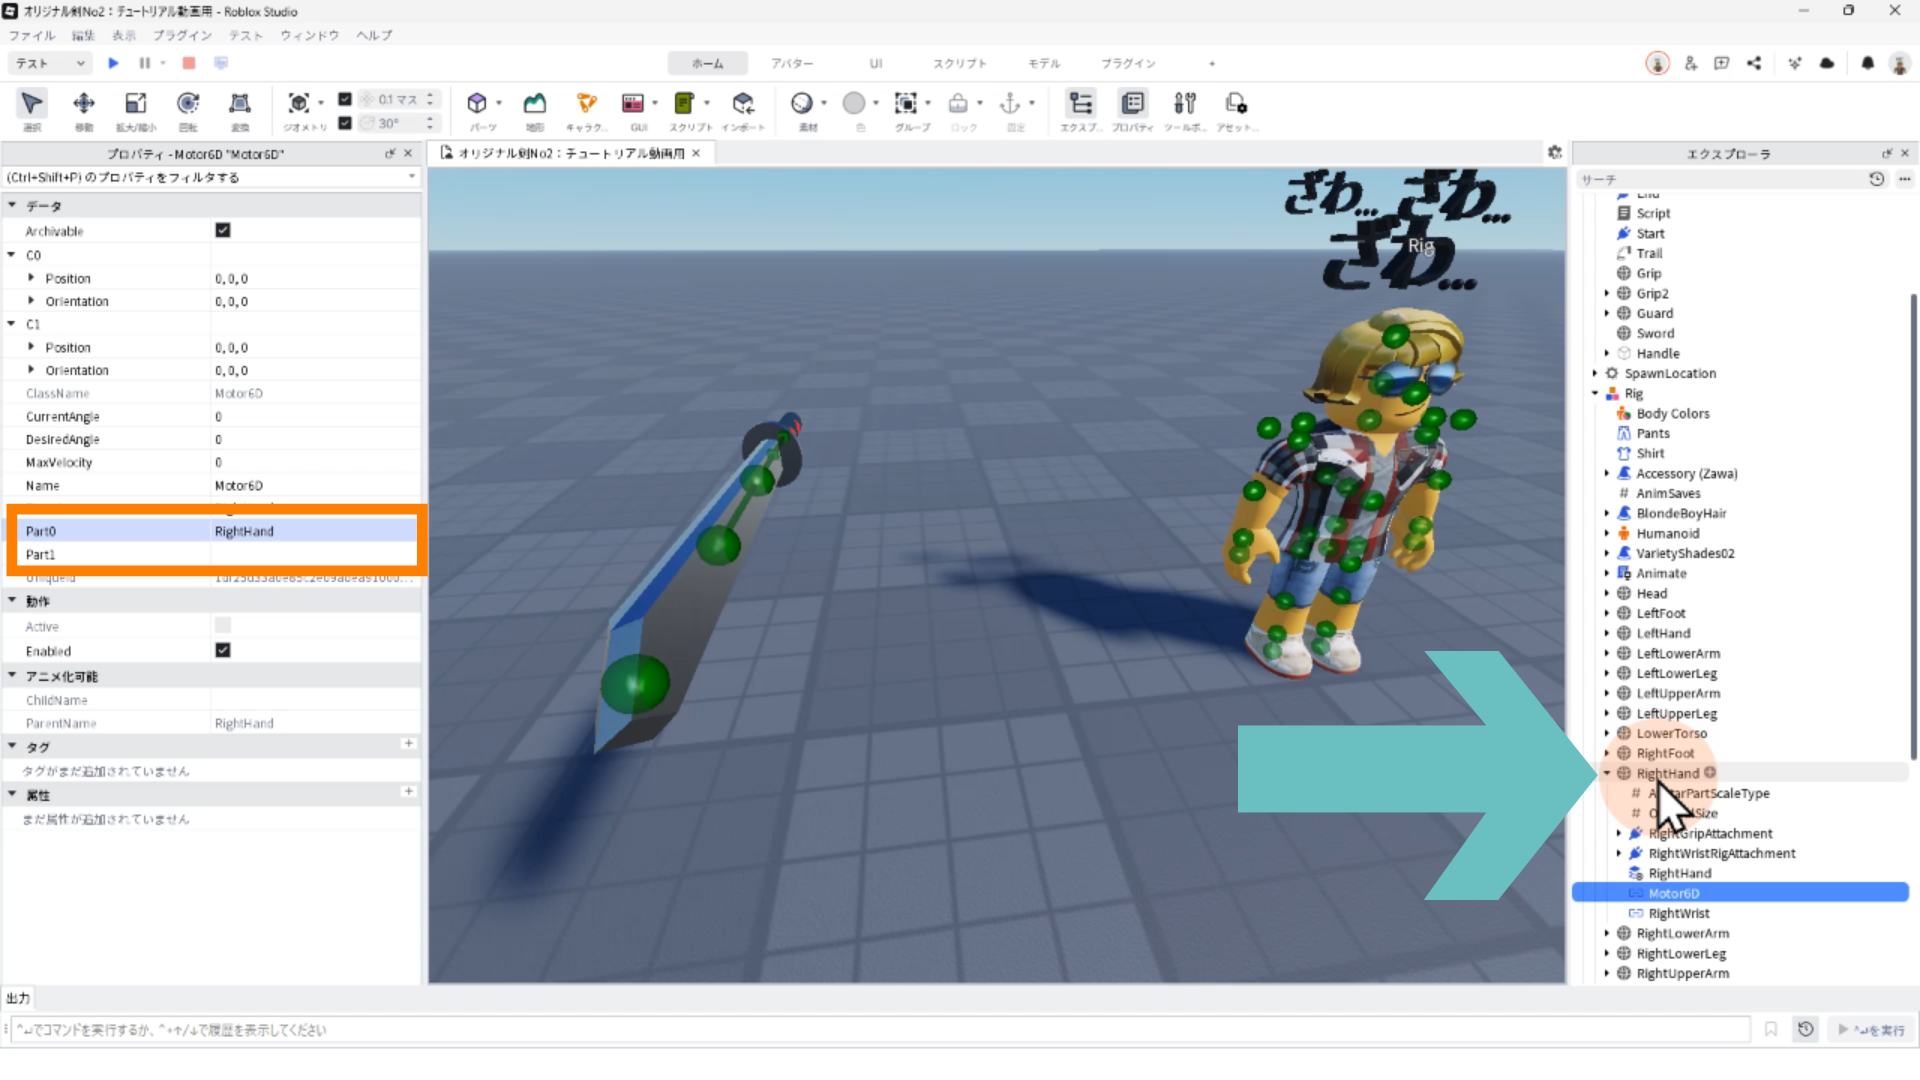Open the File menu
This screenshot has height=1080, width=1920.
[x=32, y=35]
